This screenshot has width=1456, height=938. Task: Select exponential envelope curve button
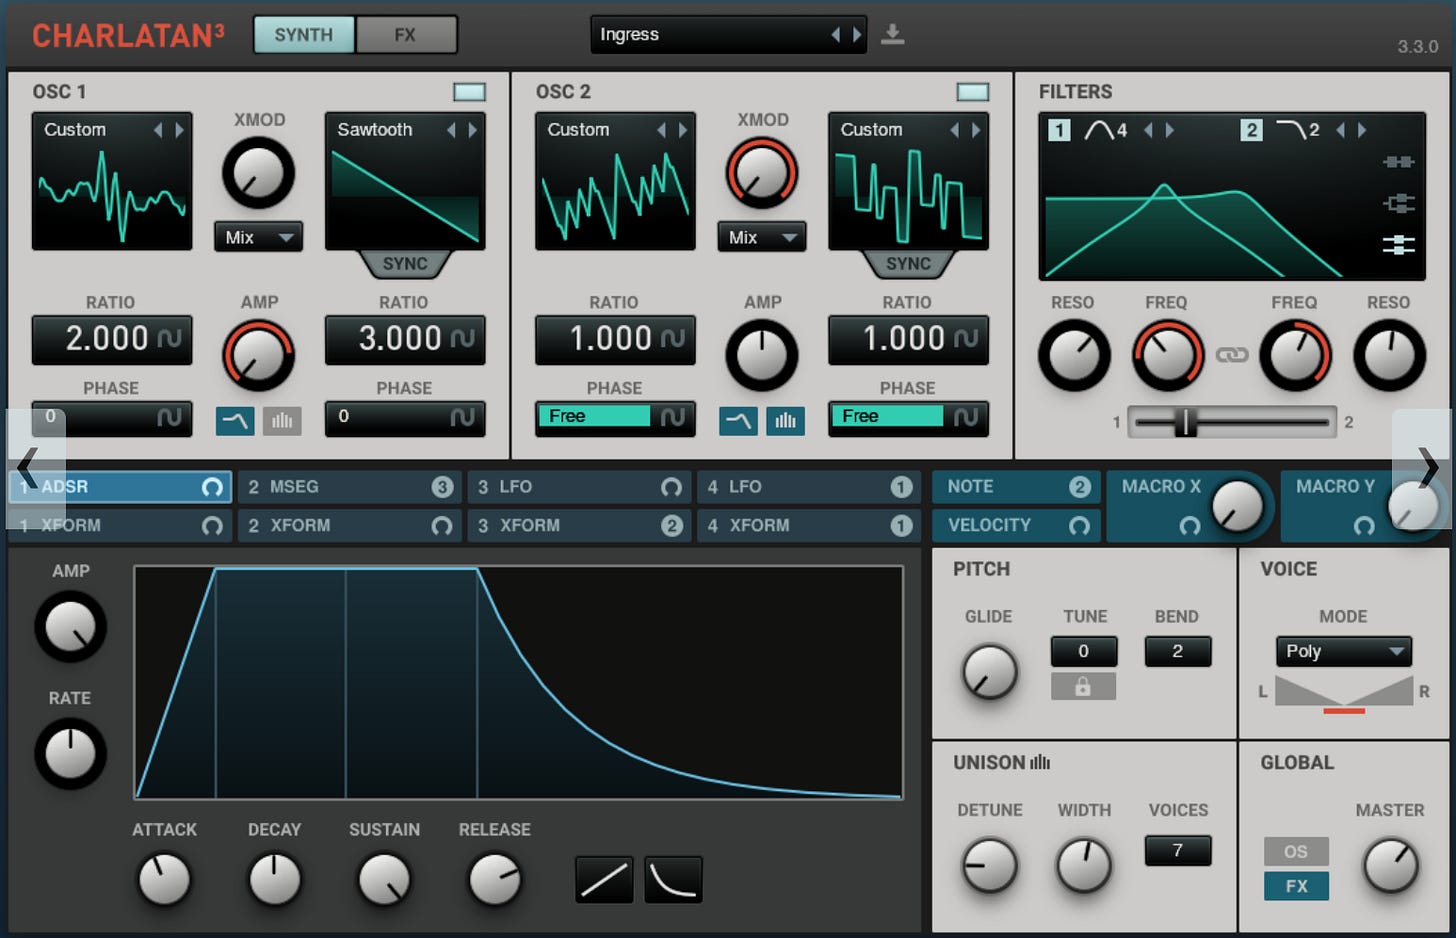coord(673,880)
